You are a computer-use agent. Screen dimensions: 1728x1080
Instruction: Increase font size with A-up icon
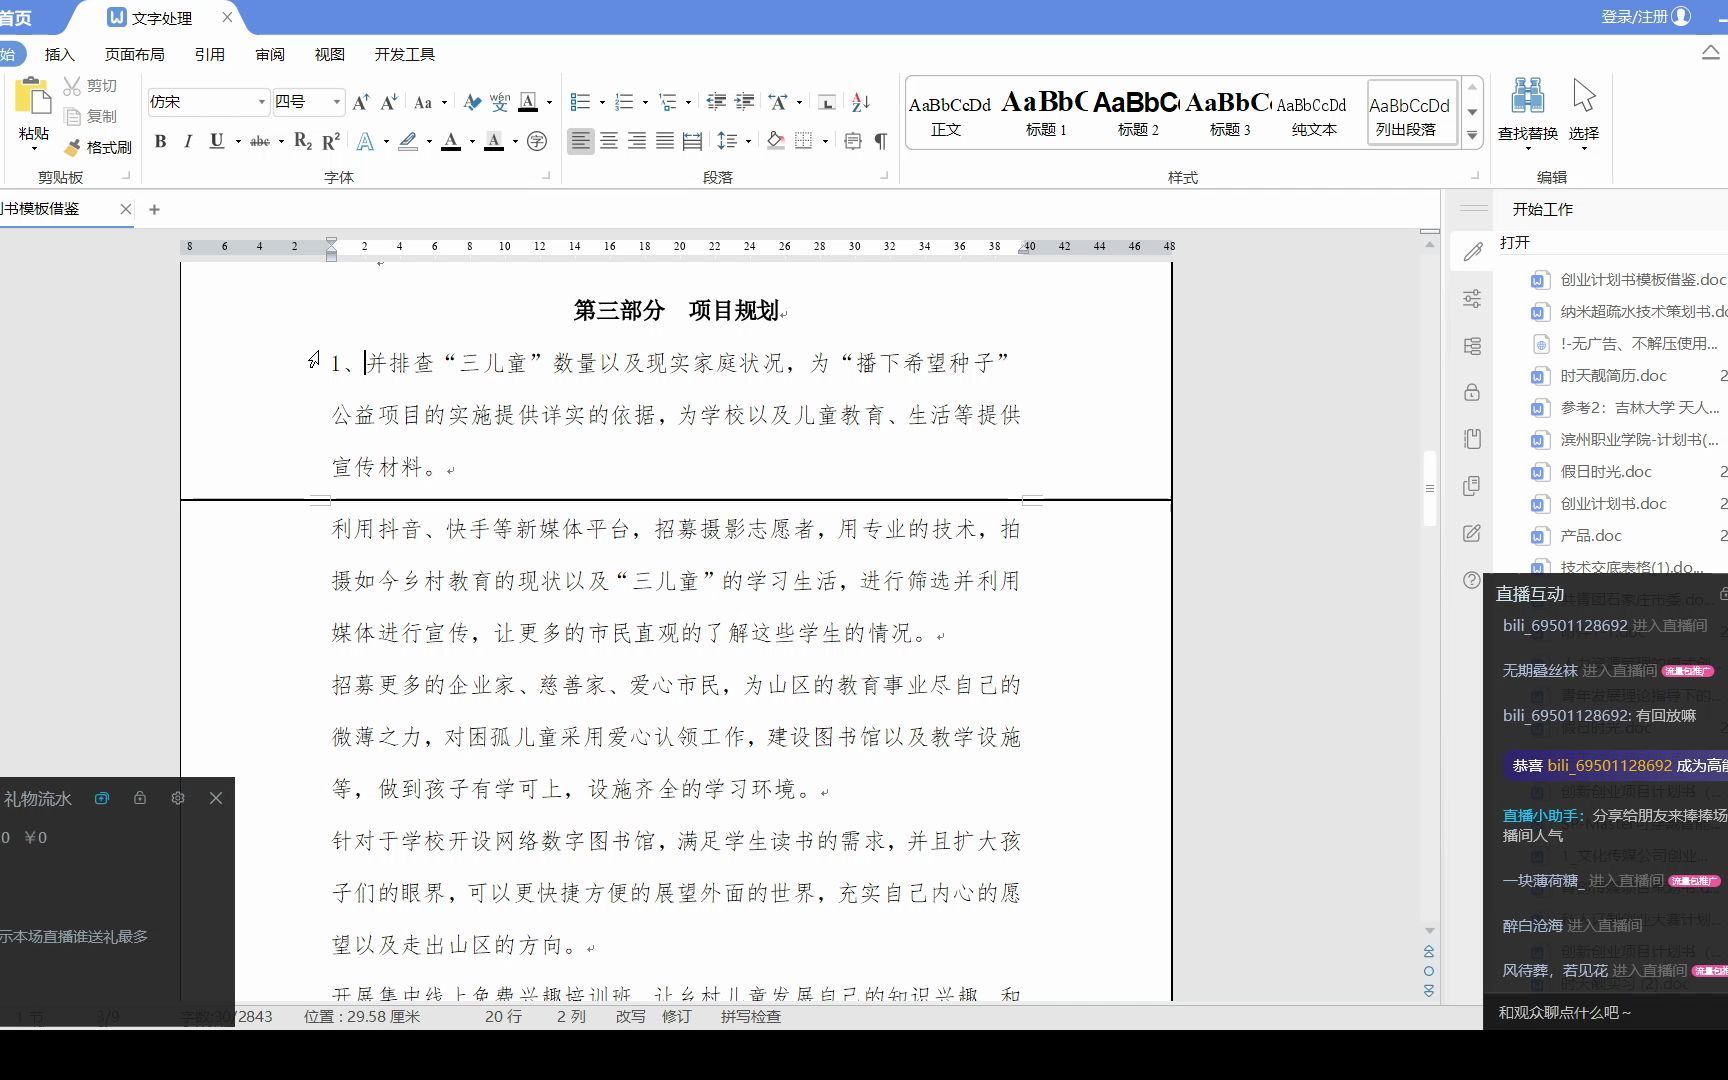pyautogui.click(x=362, y=102)
